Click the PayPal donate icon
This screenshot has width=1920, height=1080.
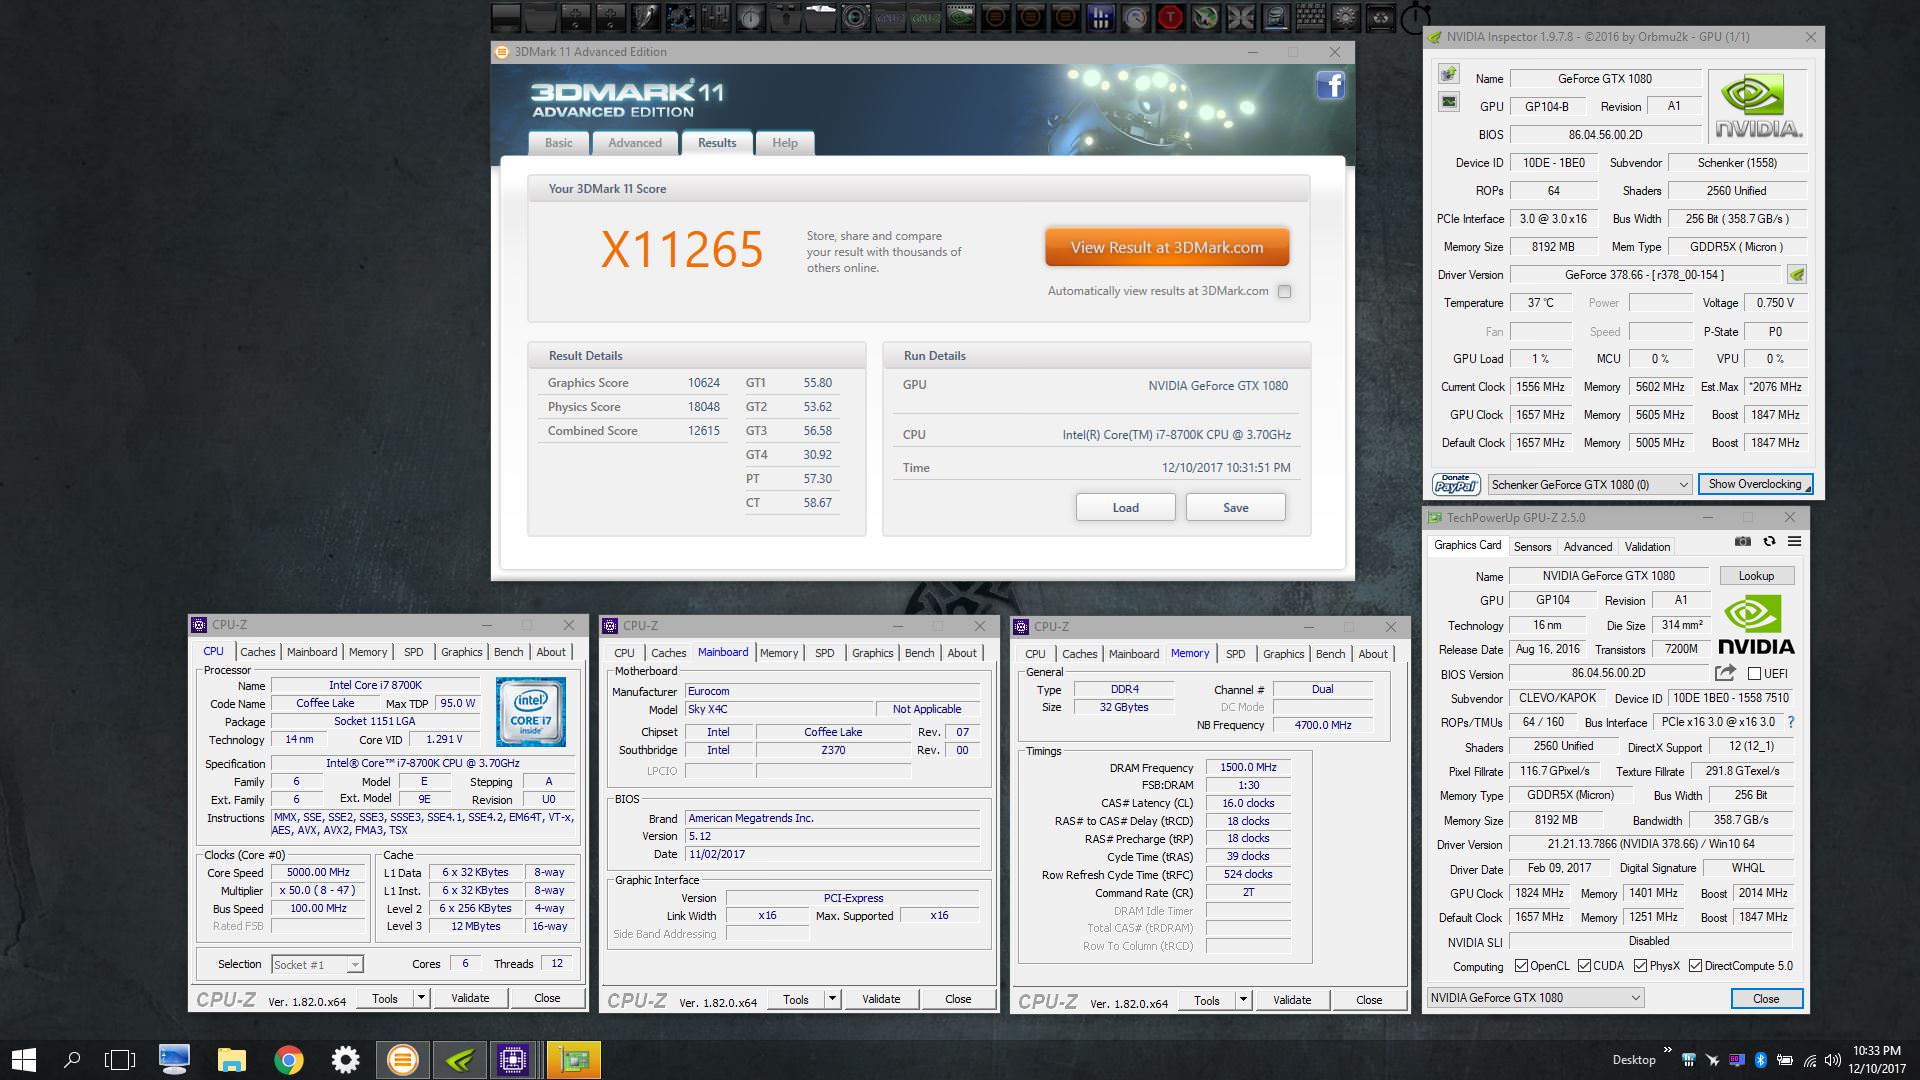pyautogui.click(x=1455, y=484)
